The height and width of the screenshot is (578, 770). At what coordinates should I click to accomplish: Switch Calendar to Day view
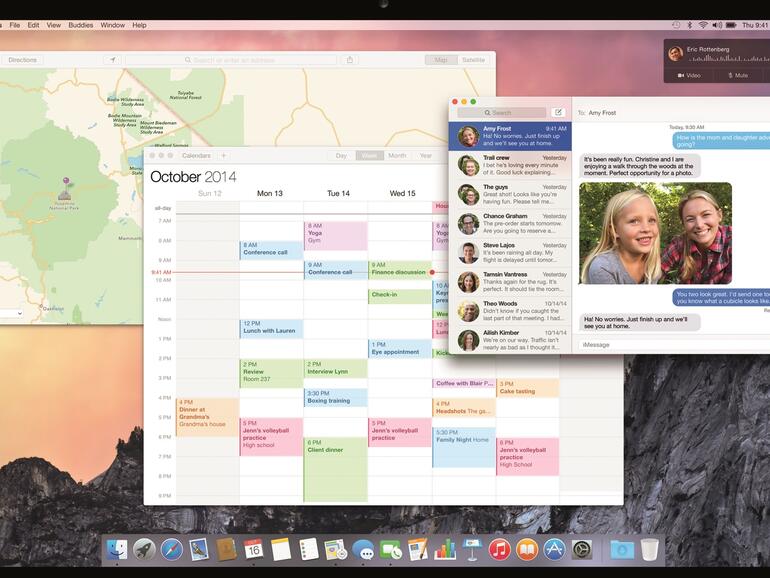pyautogui.click(x=341, y=156)
